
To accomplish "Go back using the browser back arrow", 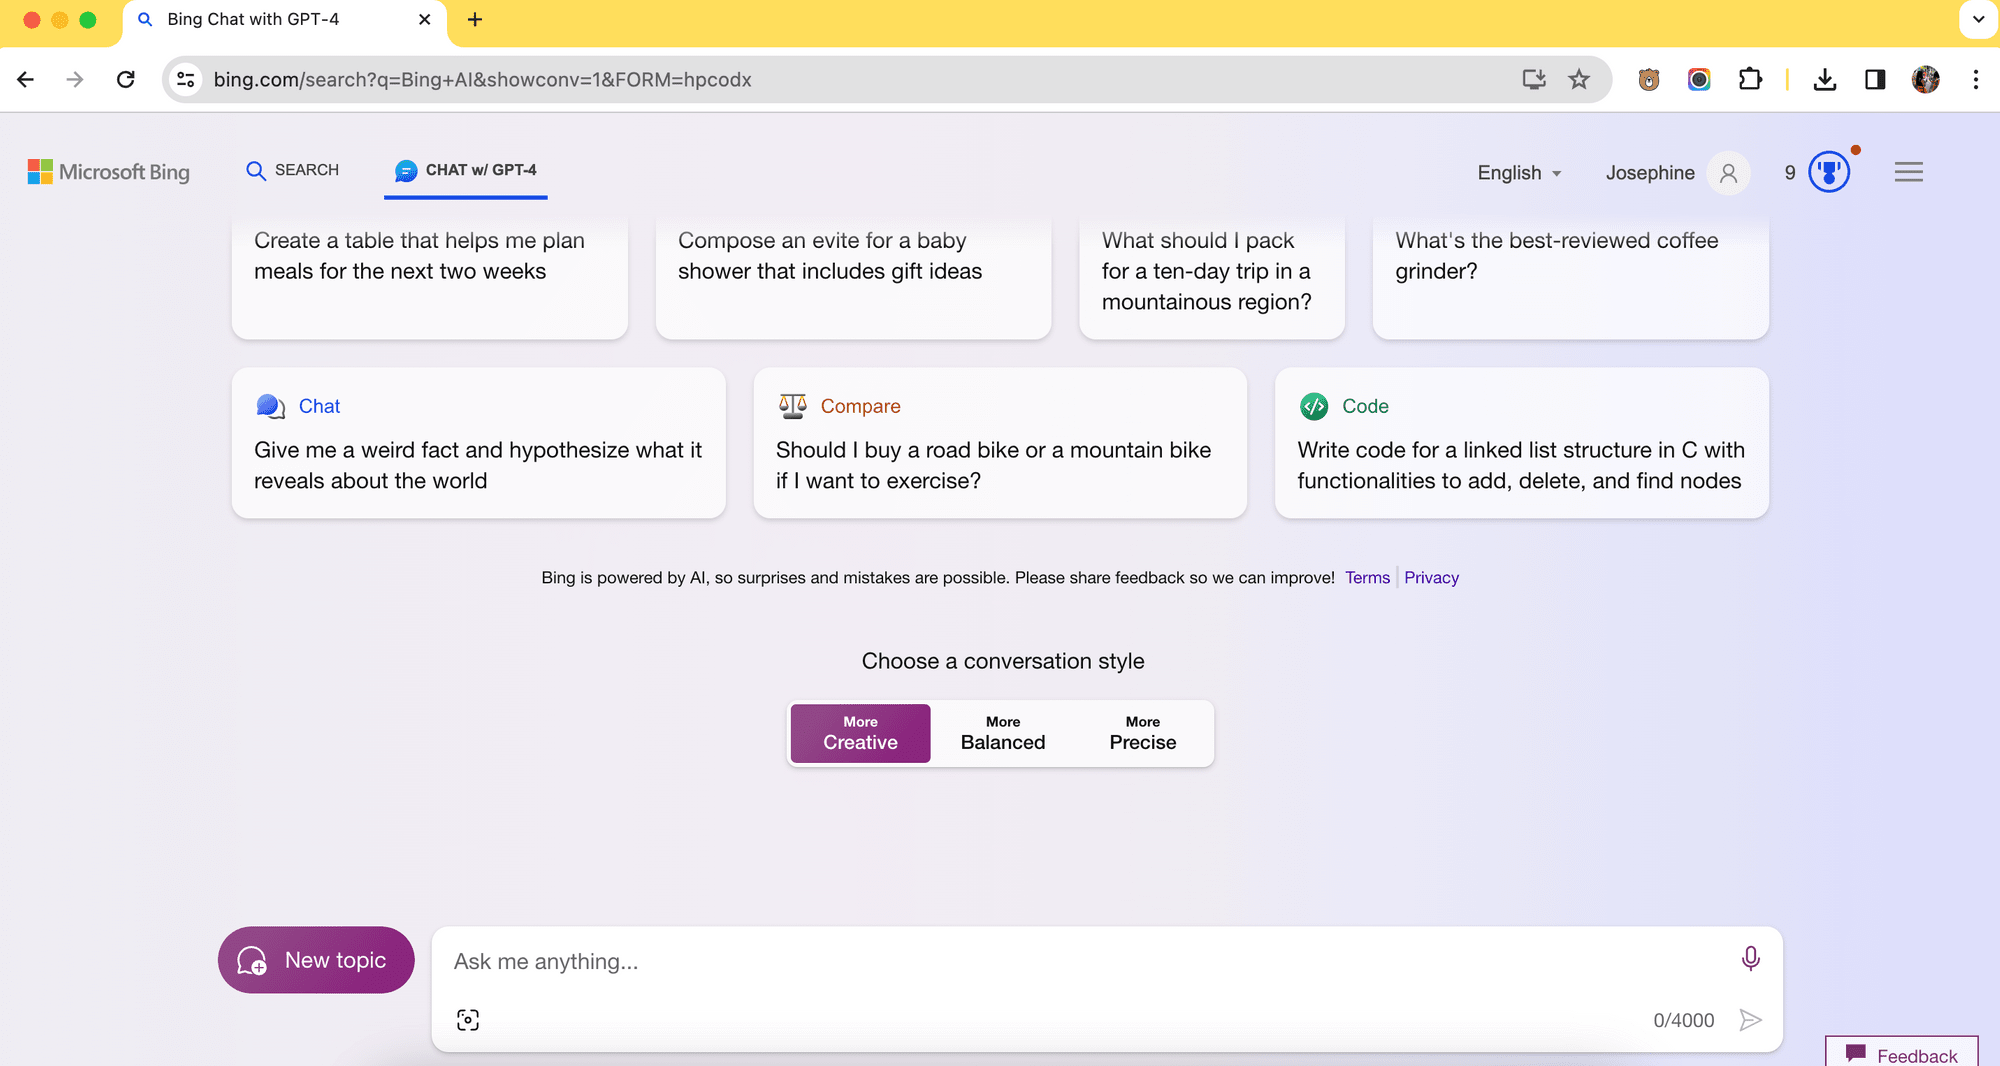I will (26, 79).
